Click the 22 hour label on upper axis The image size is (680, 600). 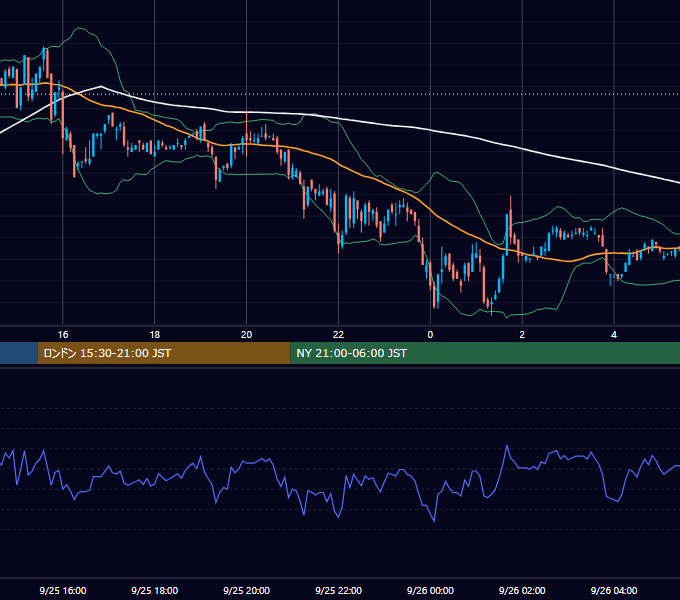point(338,335)
